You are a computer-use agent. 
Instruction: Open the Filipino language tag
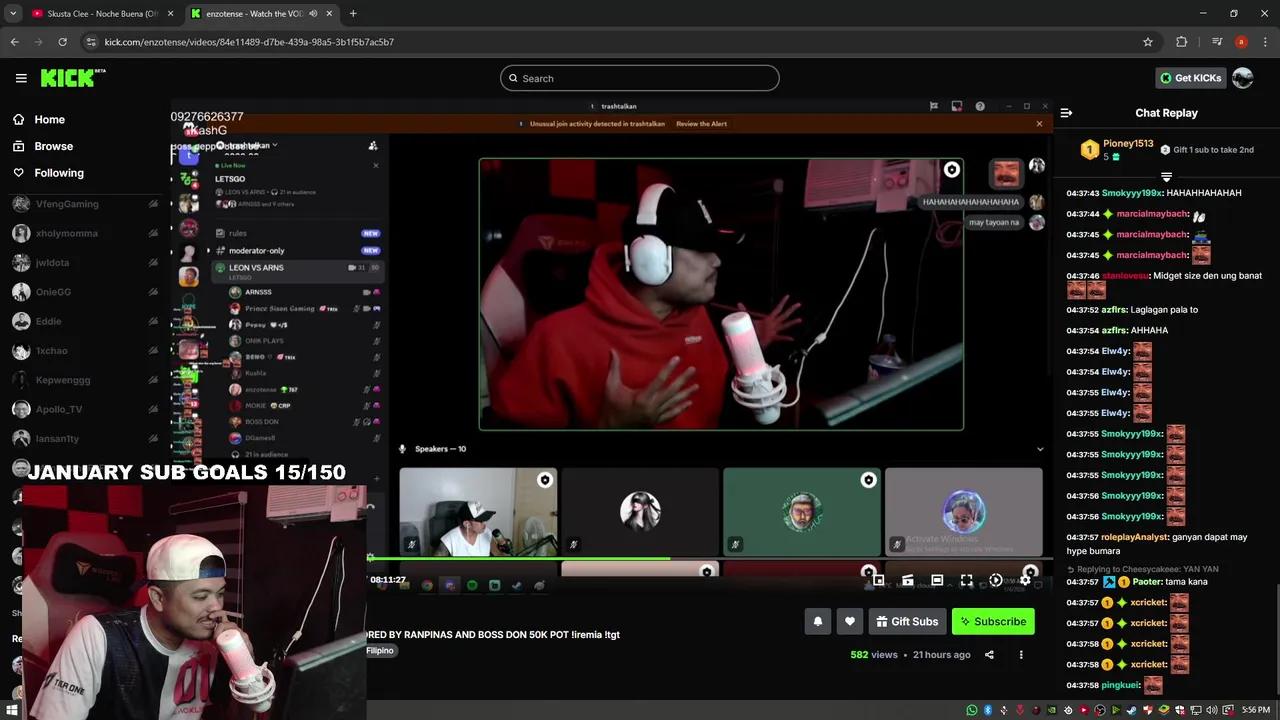point(380,651)
